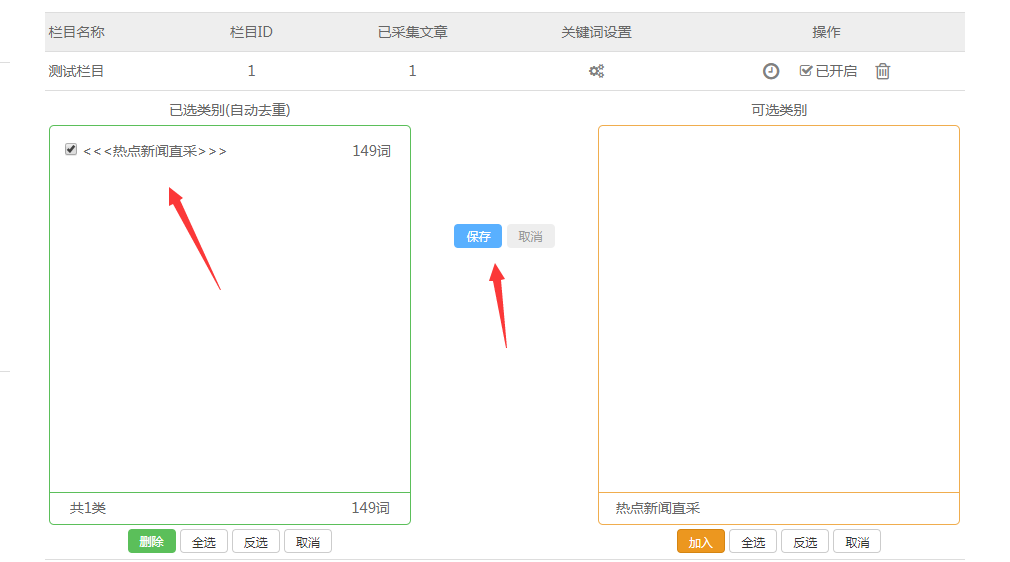Toggle the 已开启 checkbox
1010x562 pixels.
tap(806, 71)
